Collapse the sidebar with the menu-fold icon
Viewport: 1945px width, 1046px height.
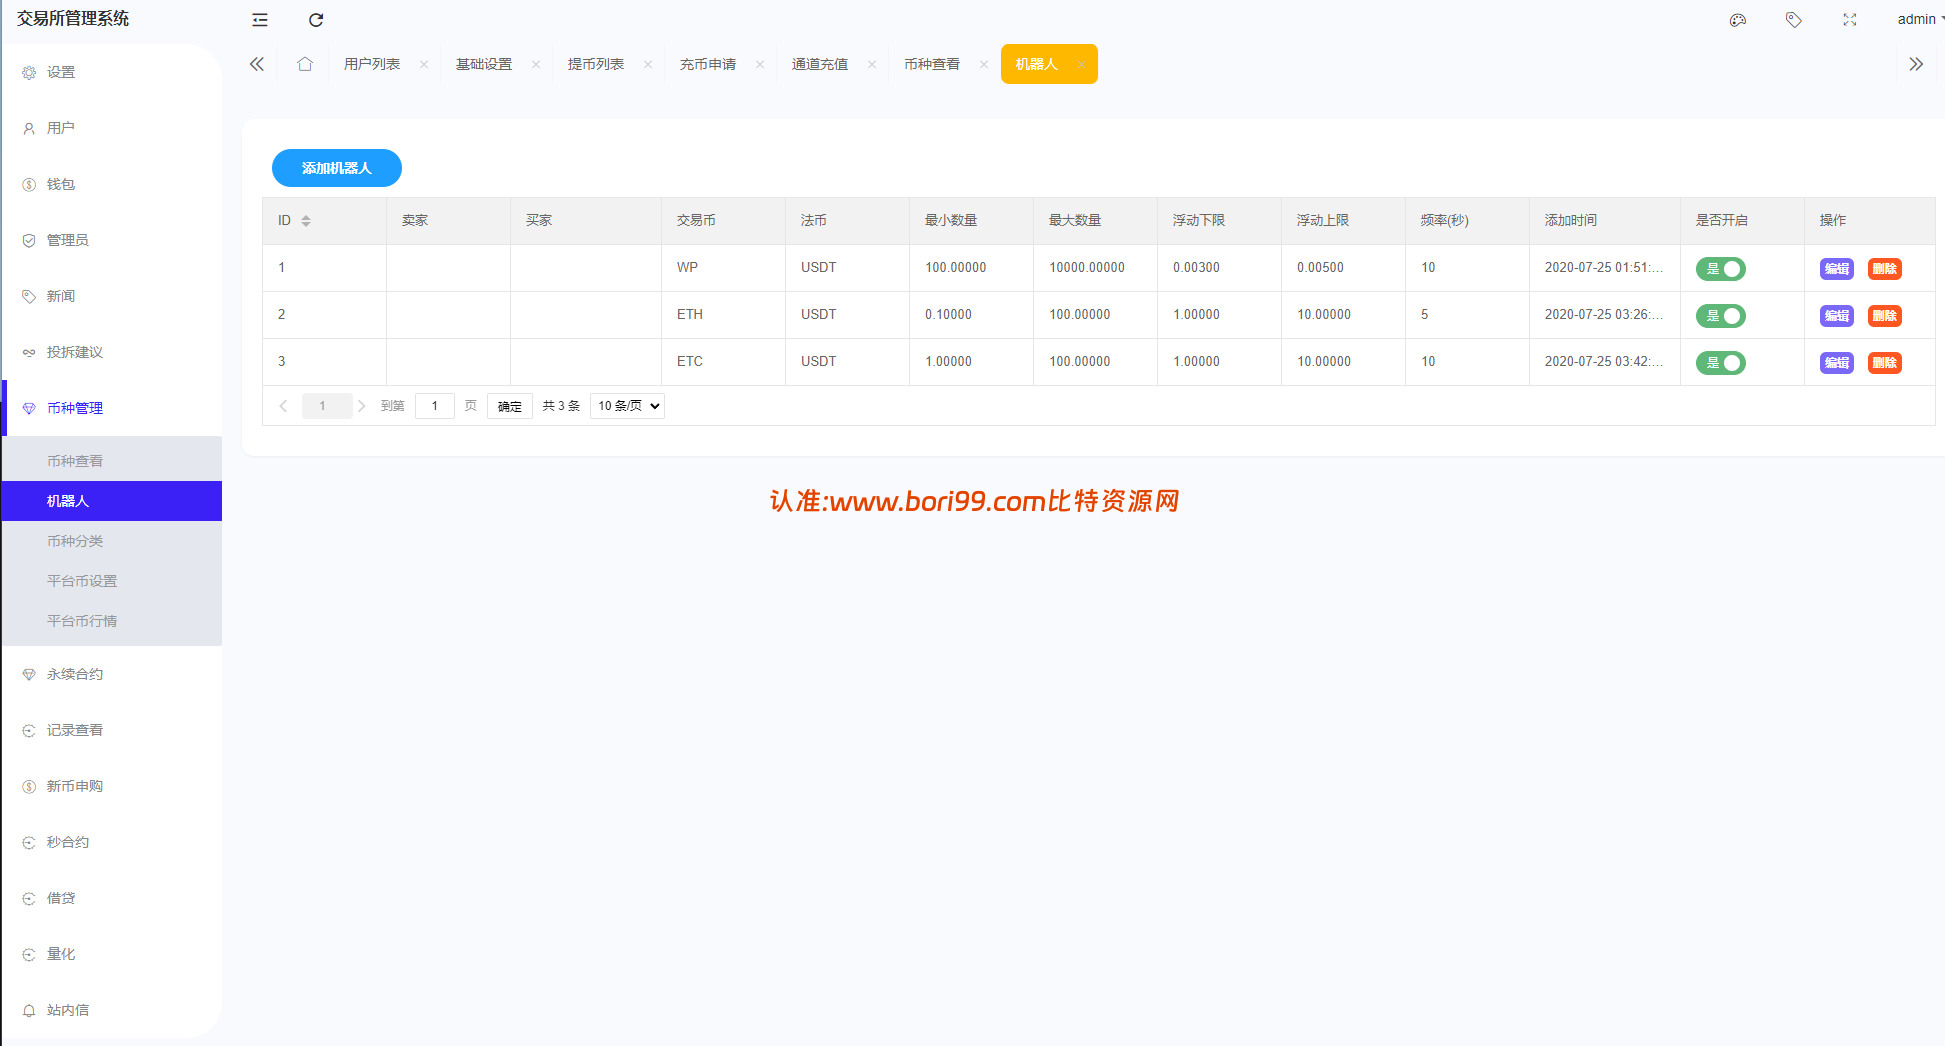tap(260, 20)
